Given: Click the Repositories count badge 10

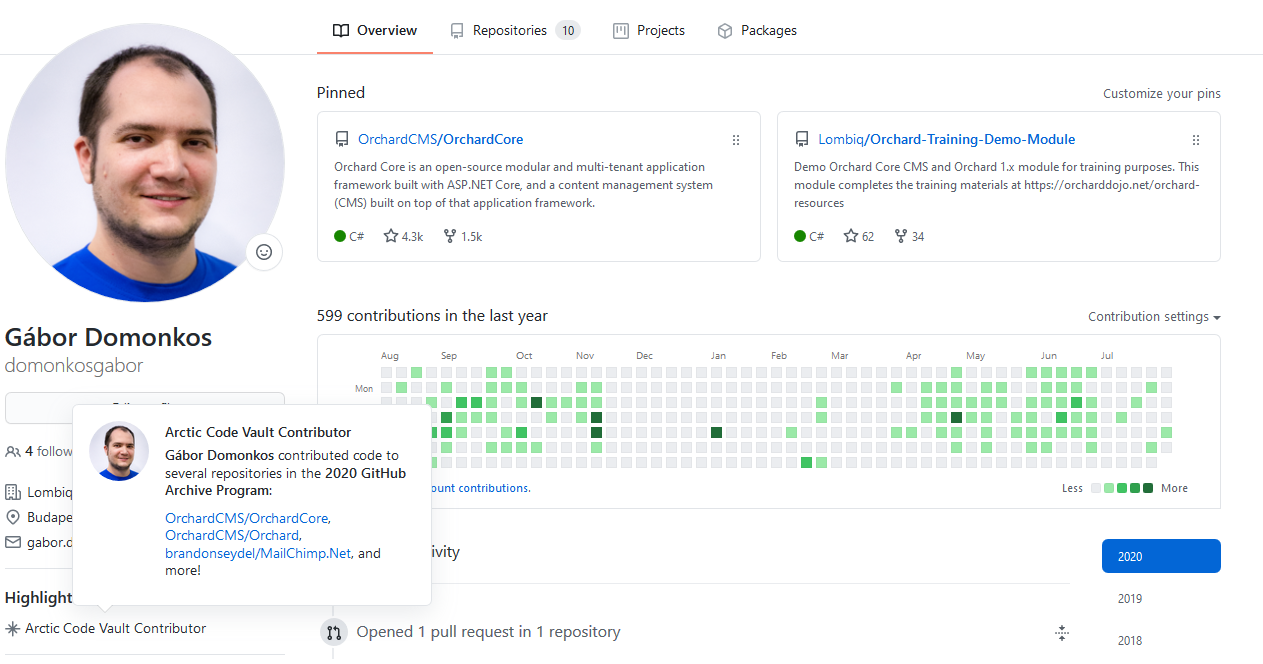Looking at the screenshot, I should pyautogui.click(x=568, y=31).
